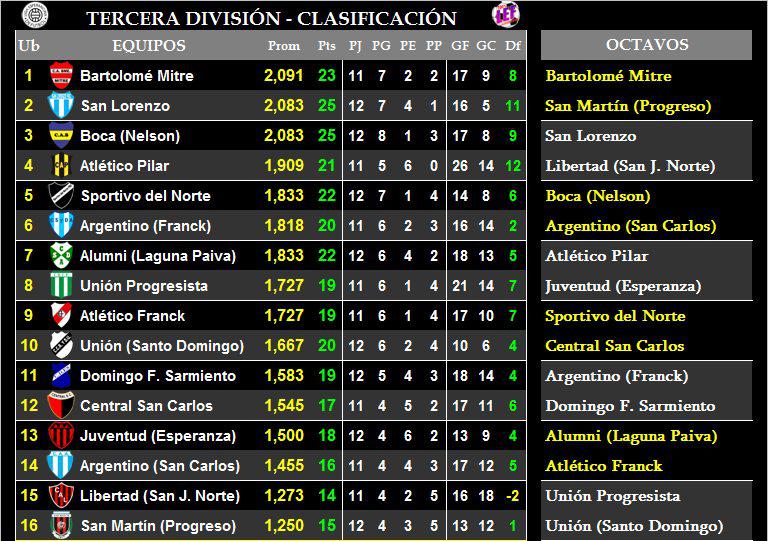Select Unión (Santo Domingo) name in standings table

[161, 346]
